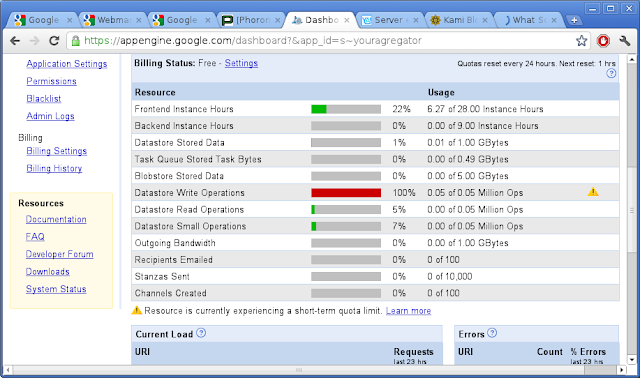Close the Dashboard tab

(347, 20)
